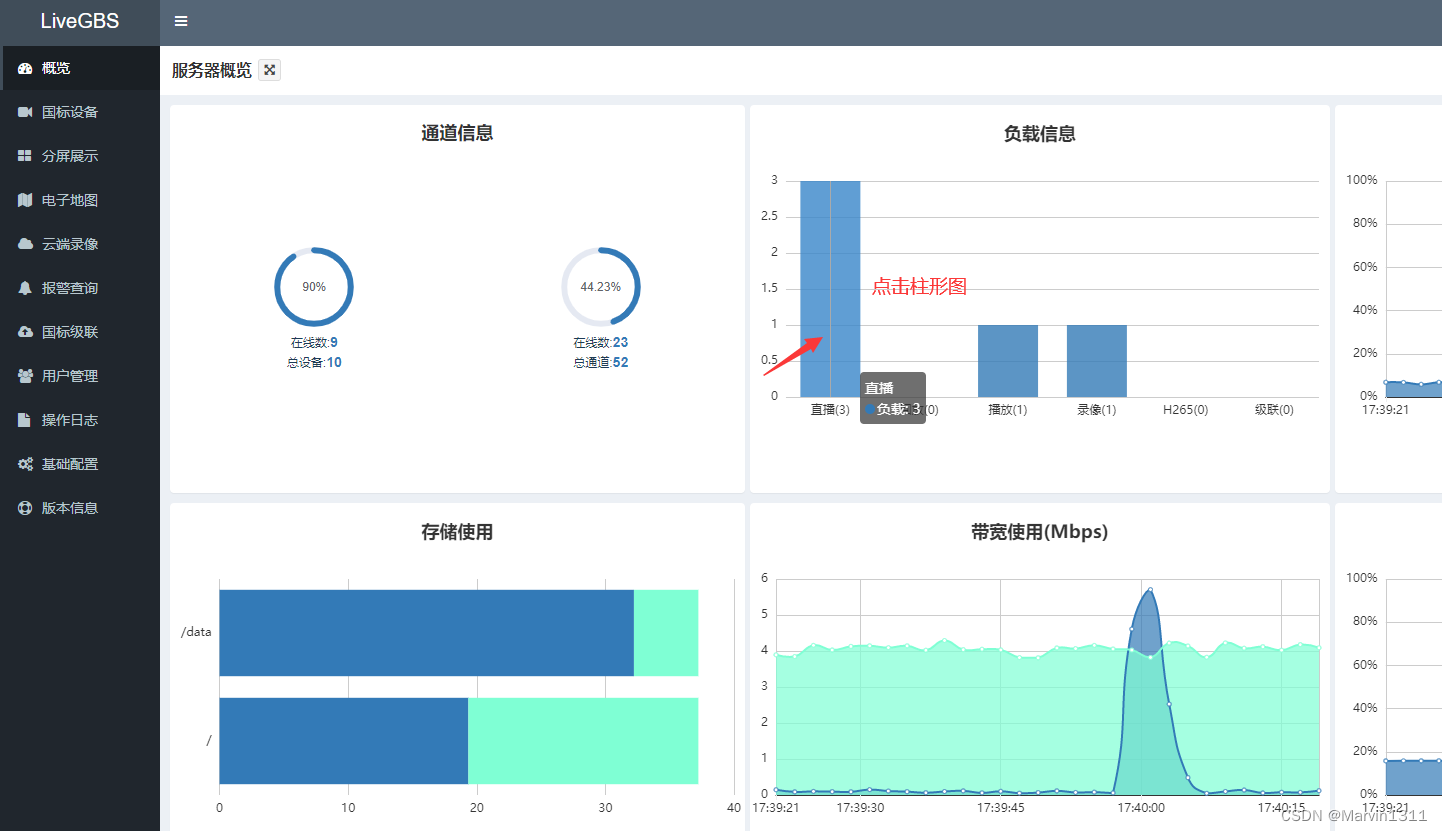Click the /data label on storage chart
The image size is (1442, 831).
(196, 632)
